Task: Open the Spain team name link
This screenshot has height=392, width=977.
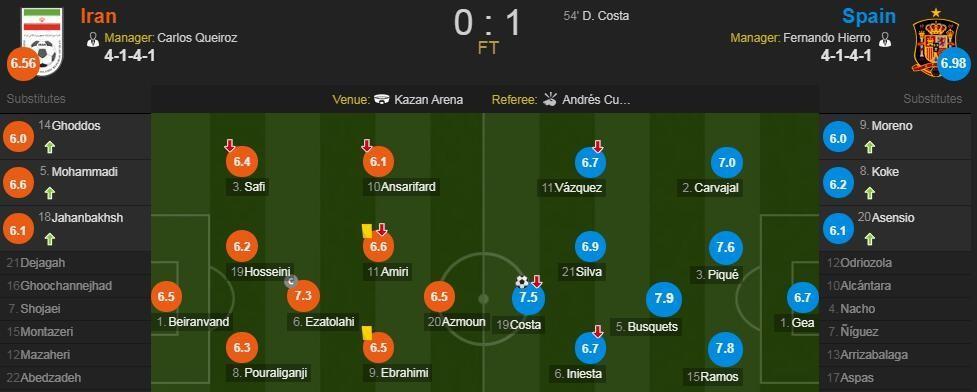Action: [868, 16]
